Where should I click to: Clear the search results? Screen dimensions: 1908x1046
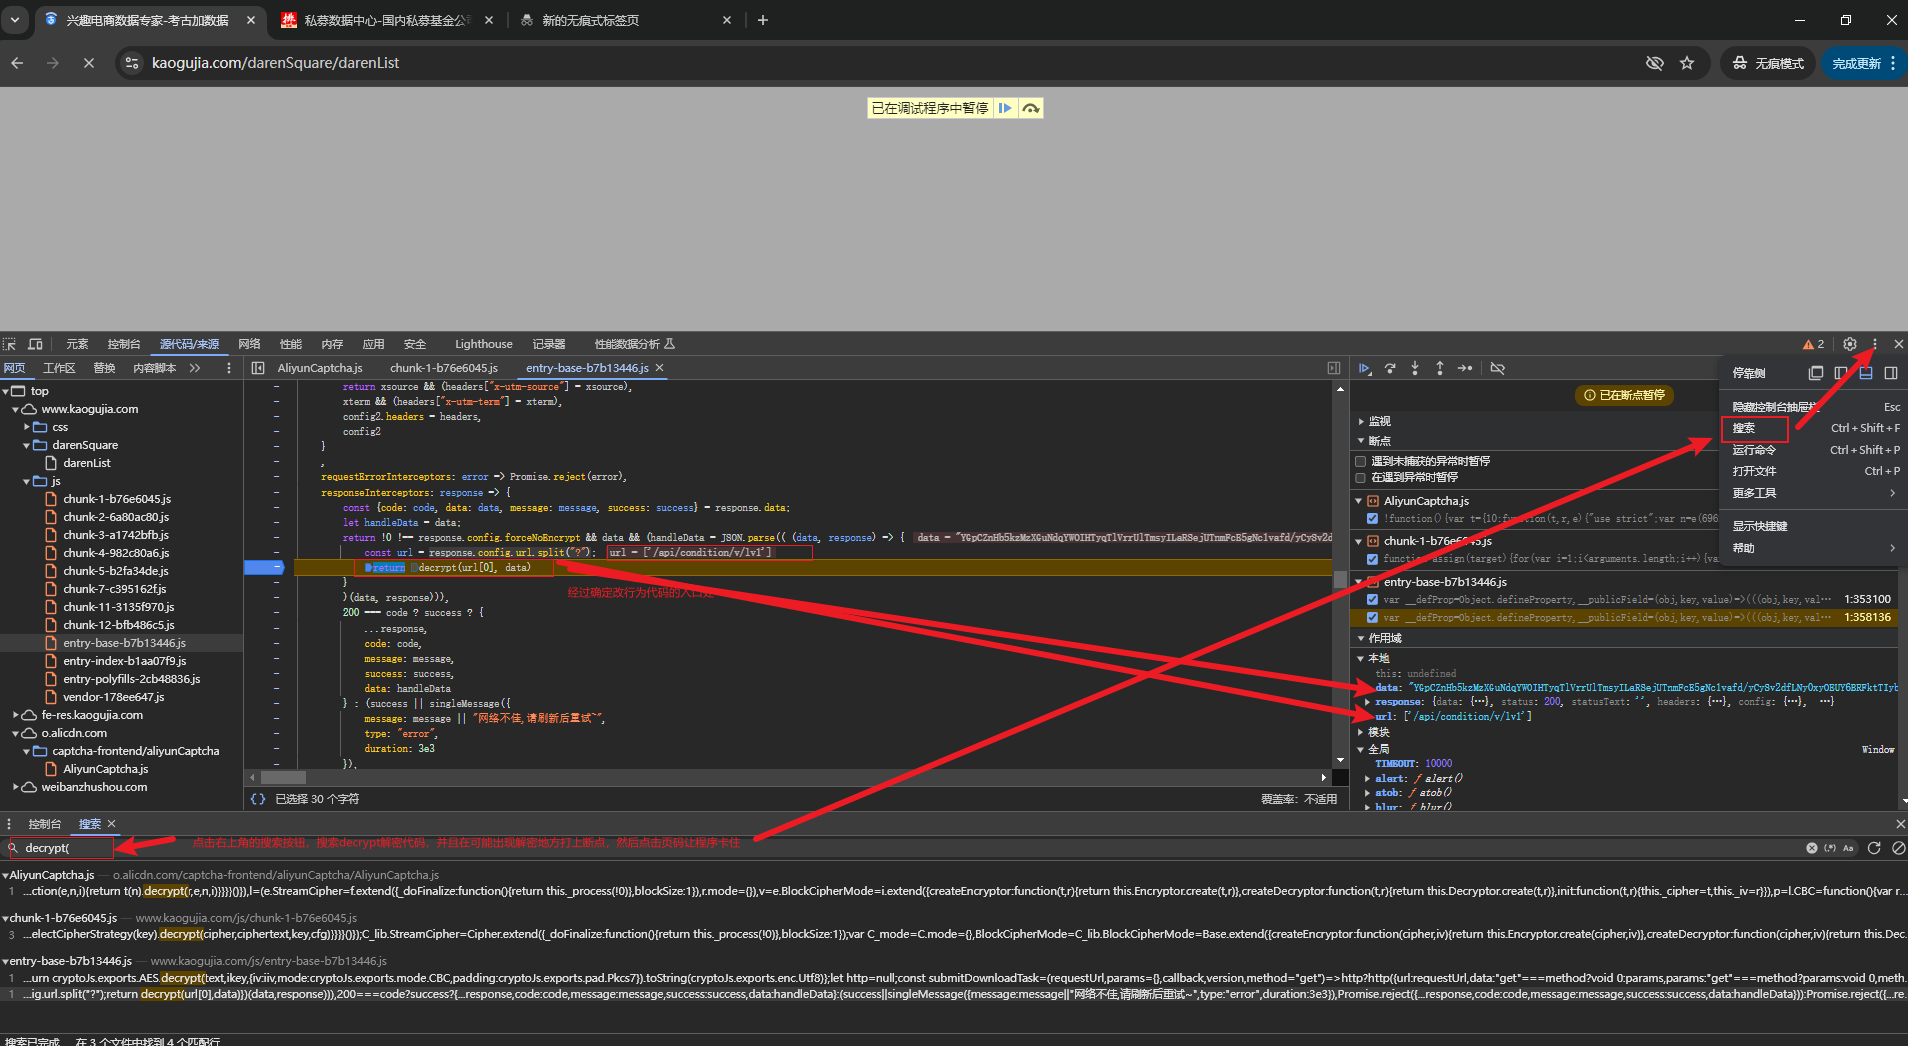1898,848
